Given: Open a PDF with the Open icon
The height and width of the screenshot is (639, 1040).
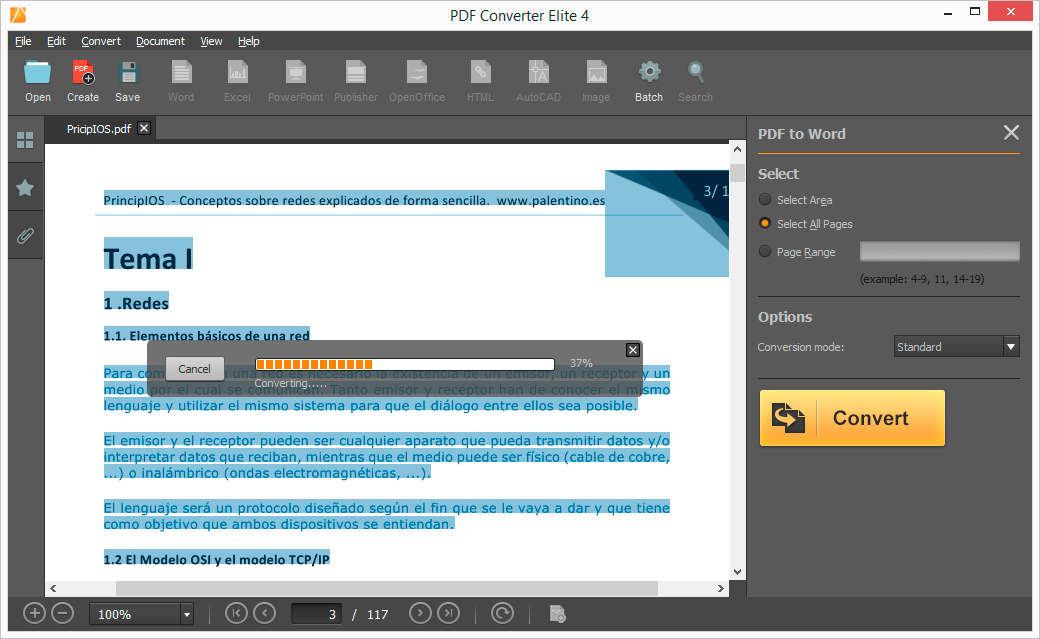Looking at the screenshot, I should pos(37,80).
